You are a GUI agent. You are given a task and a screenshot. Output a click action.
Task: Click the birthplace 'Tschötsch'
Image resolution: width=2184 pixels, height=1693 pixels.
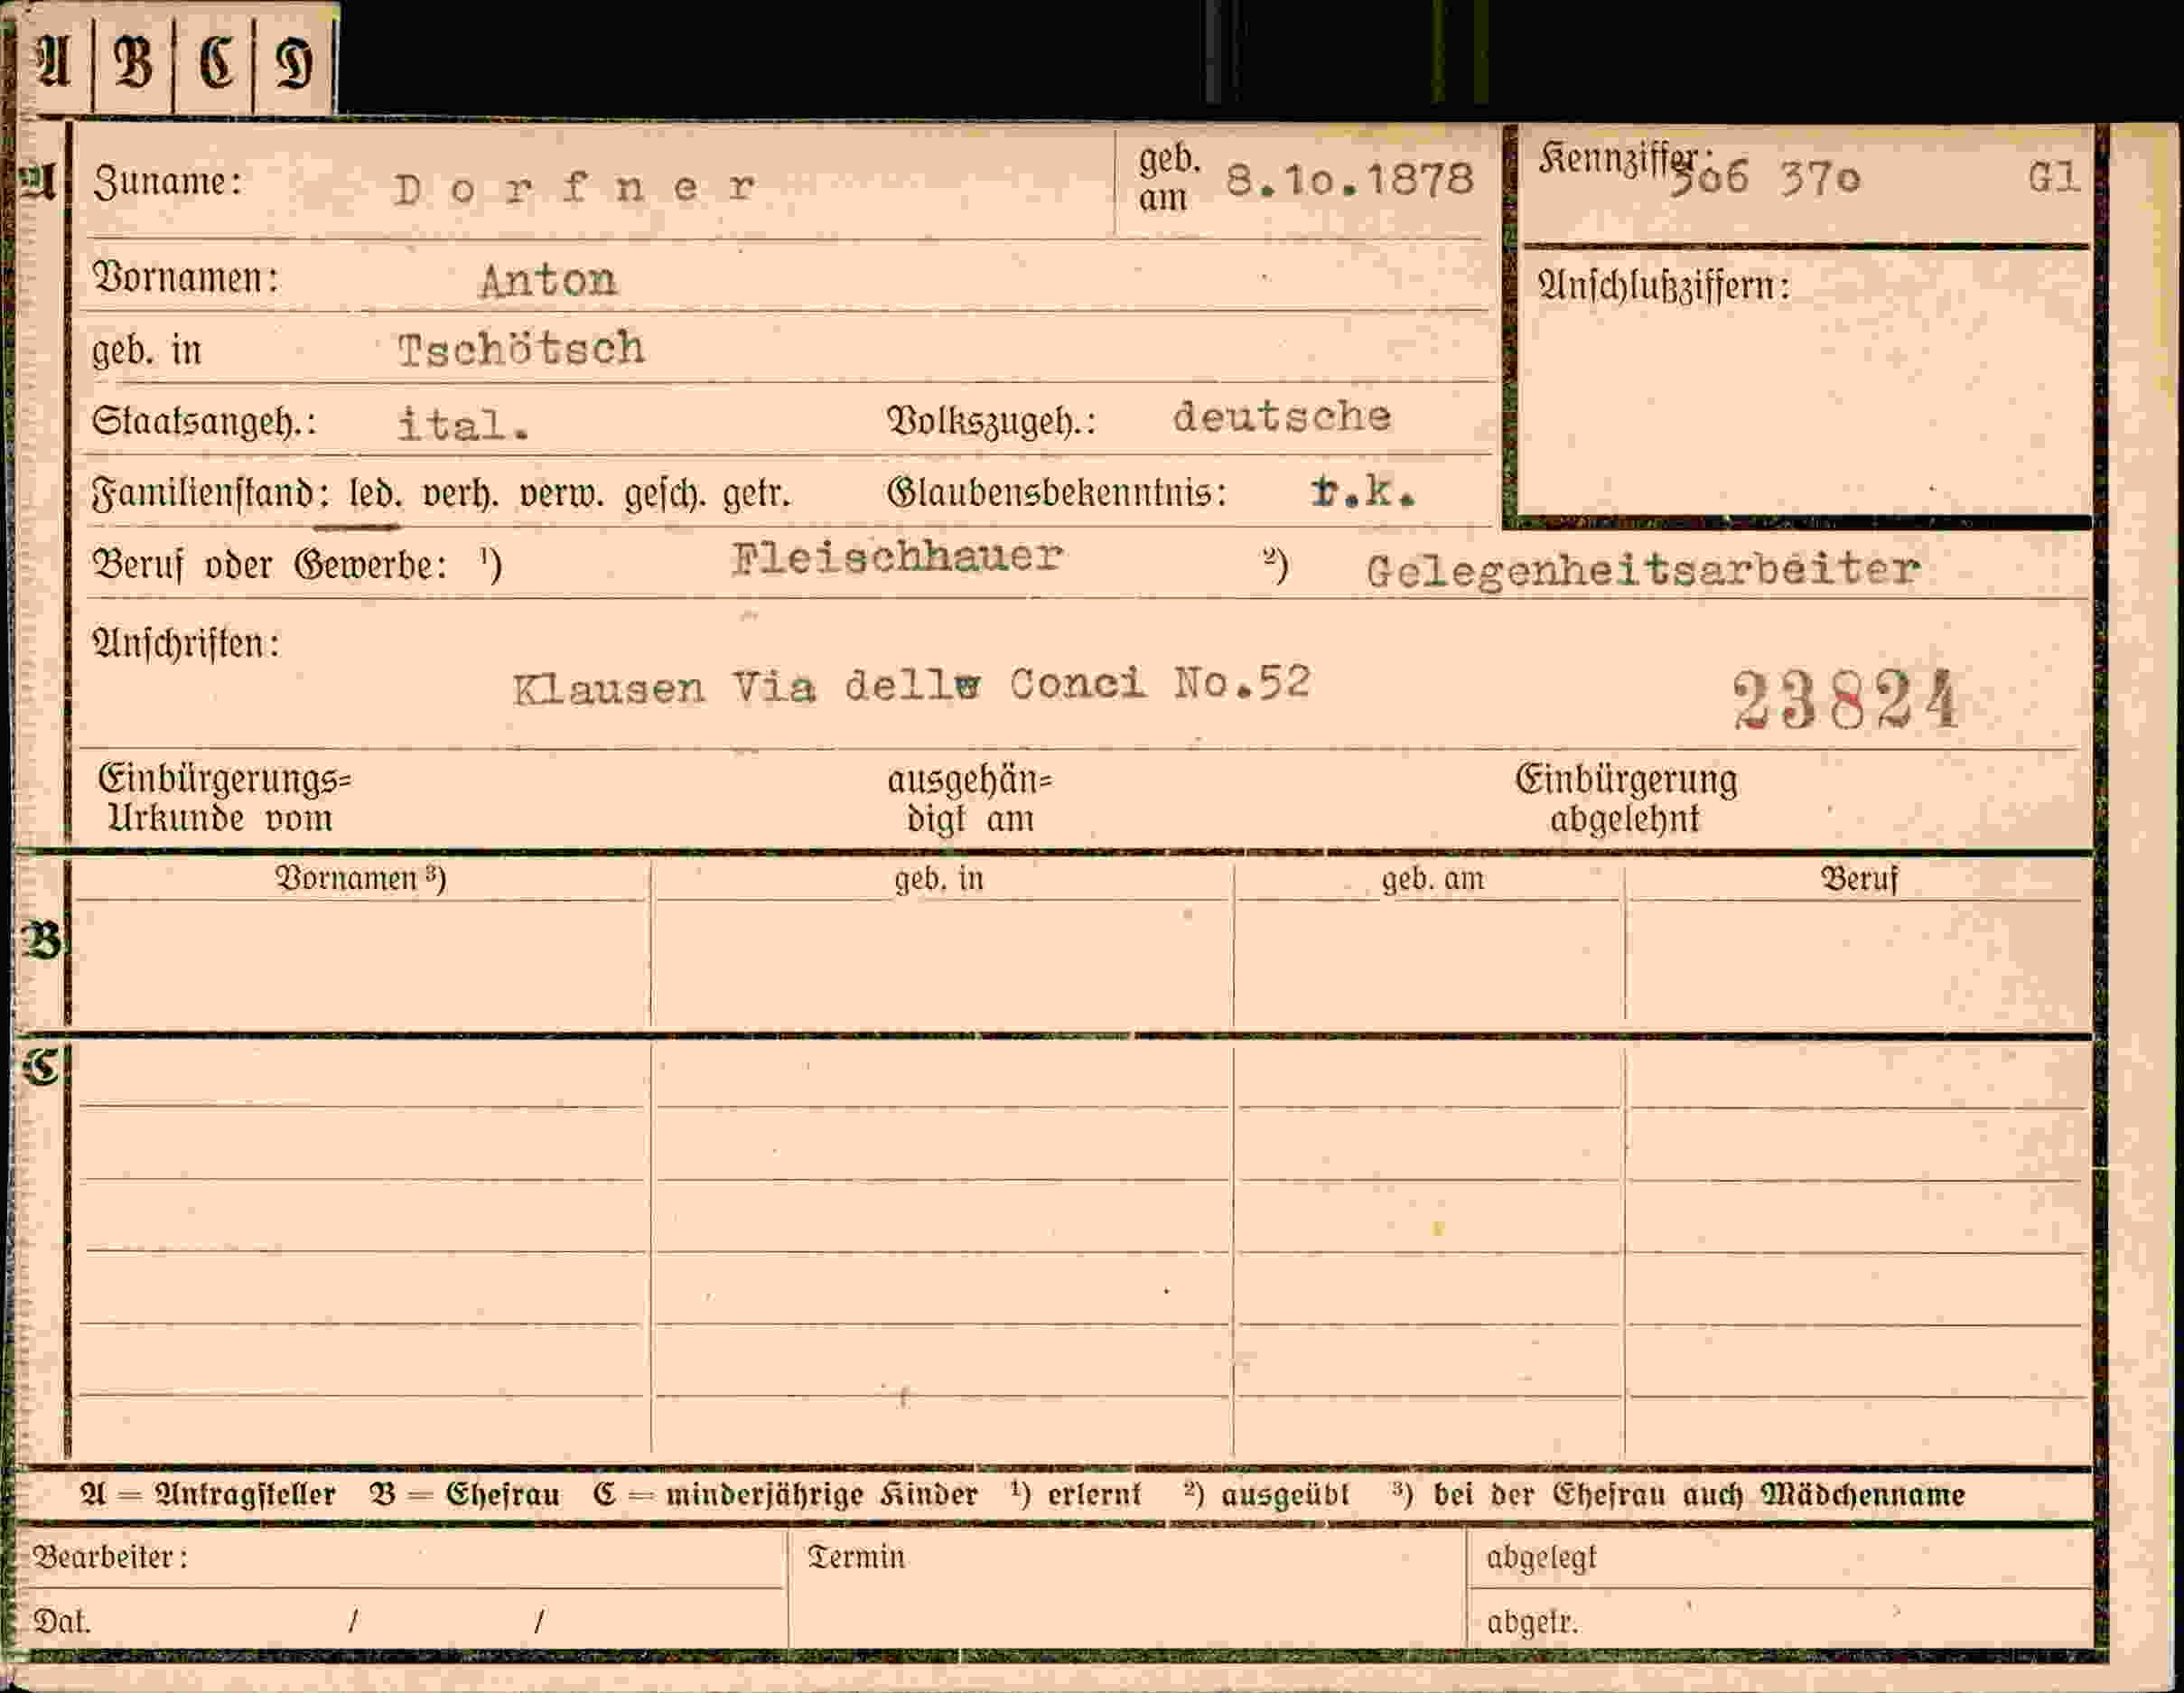[x=521, y=349]
